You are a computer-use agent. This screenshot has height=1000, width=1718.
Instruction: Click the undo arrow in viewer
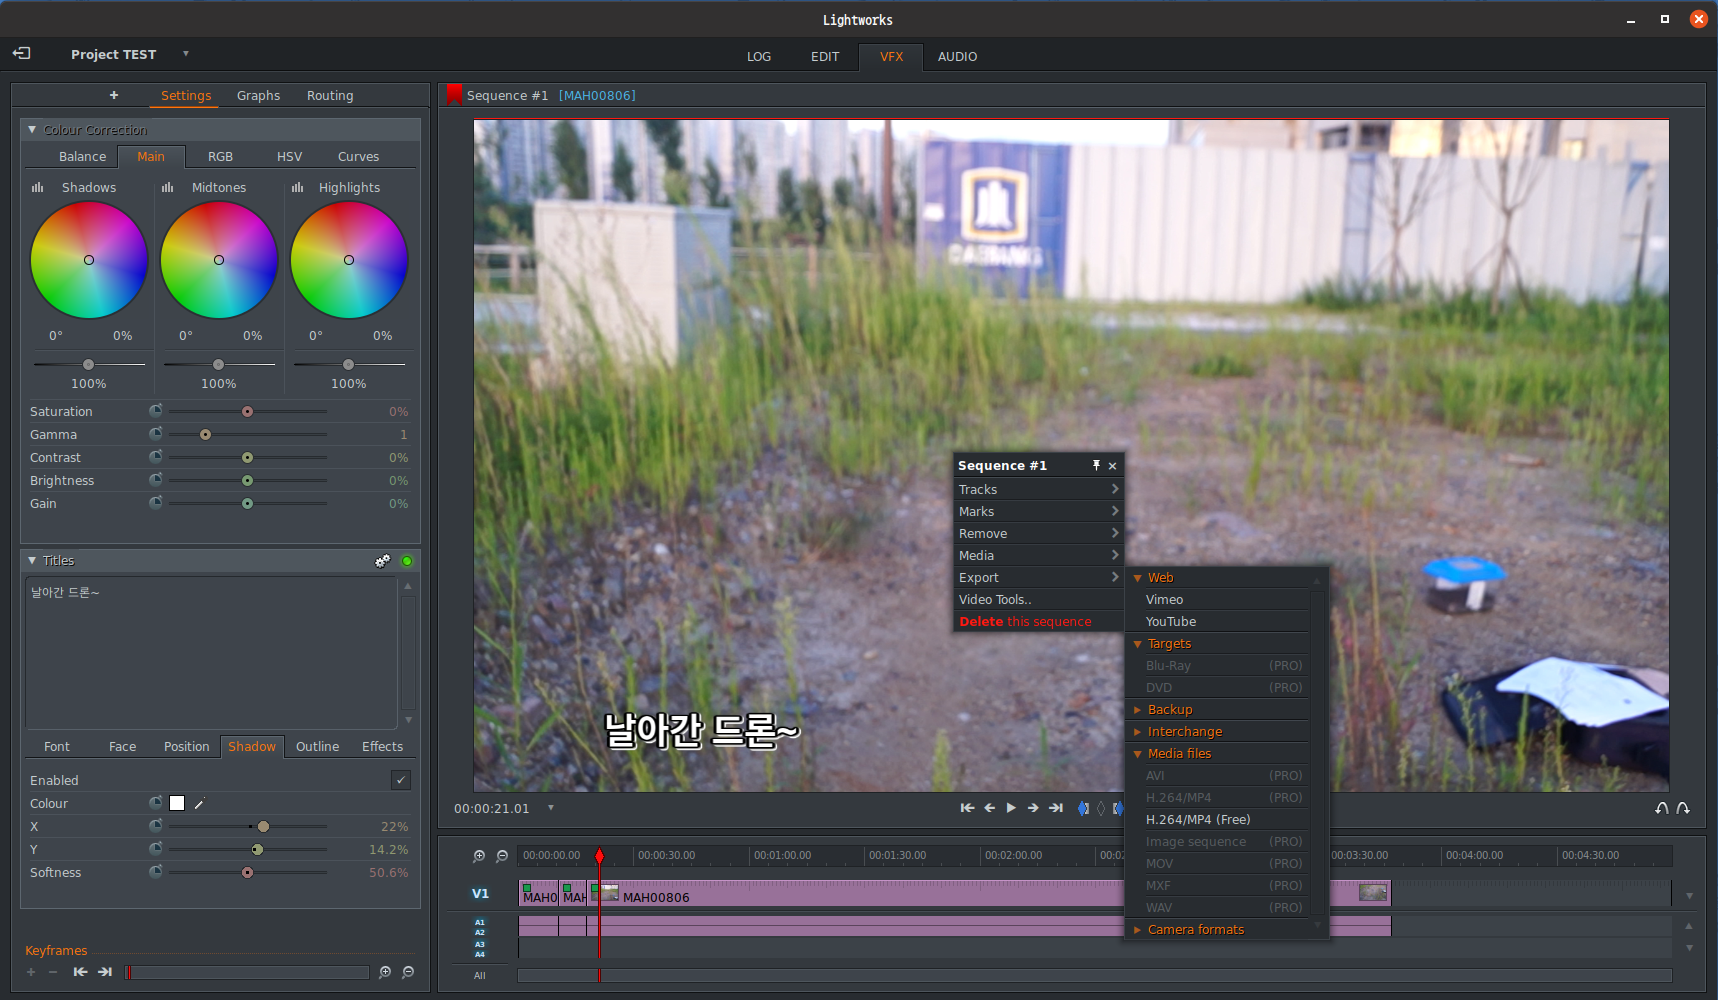click(1662, 808)
